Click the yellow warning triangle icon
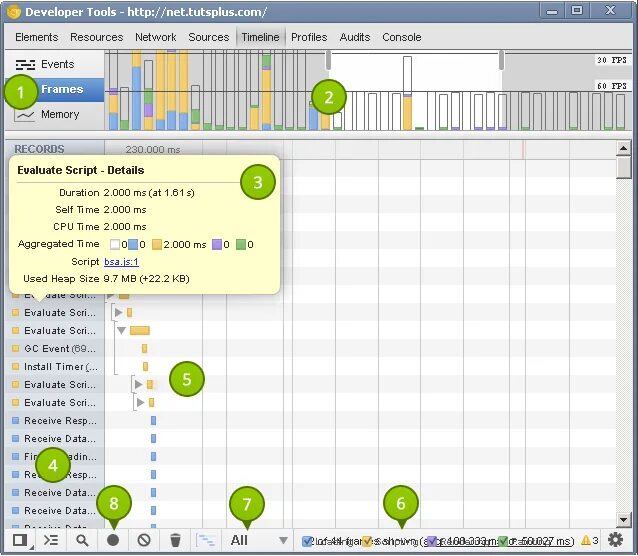Image resolution: width=638 pixels, height=556 pixels. point(586,540)
